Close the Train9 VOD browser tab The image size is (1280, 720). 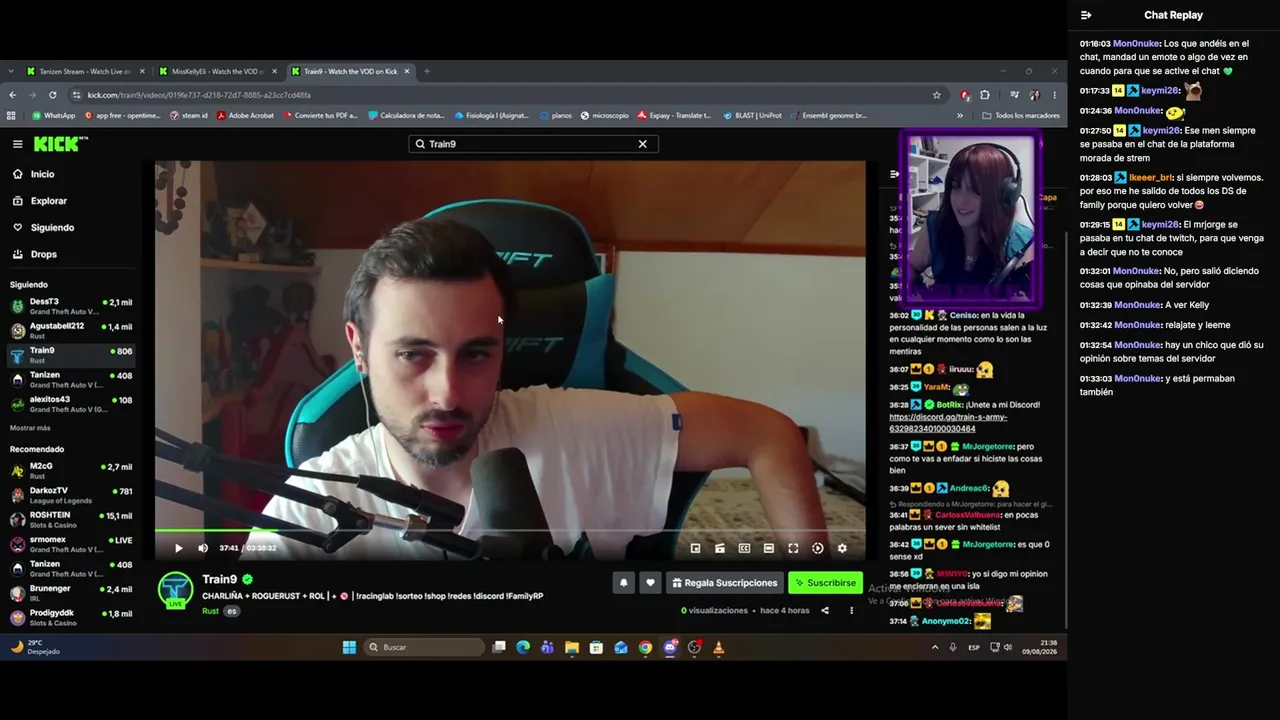point(406,72)
